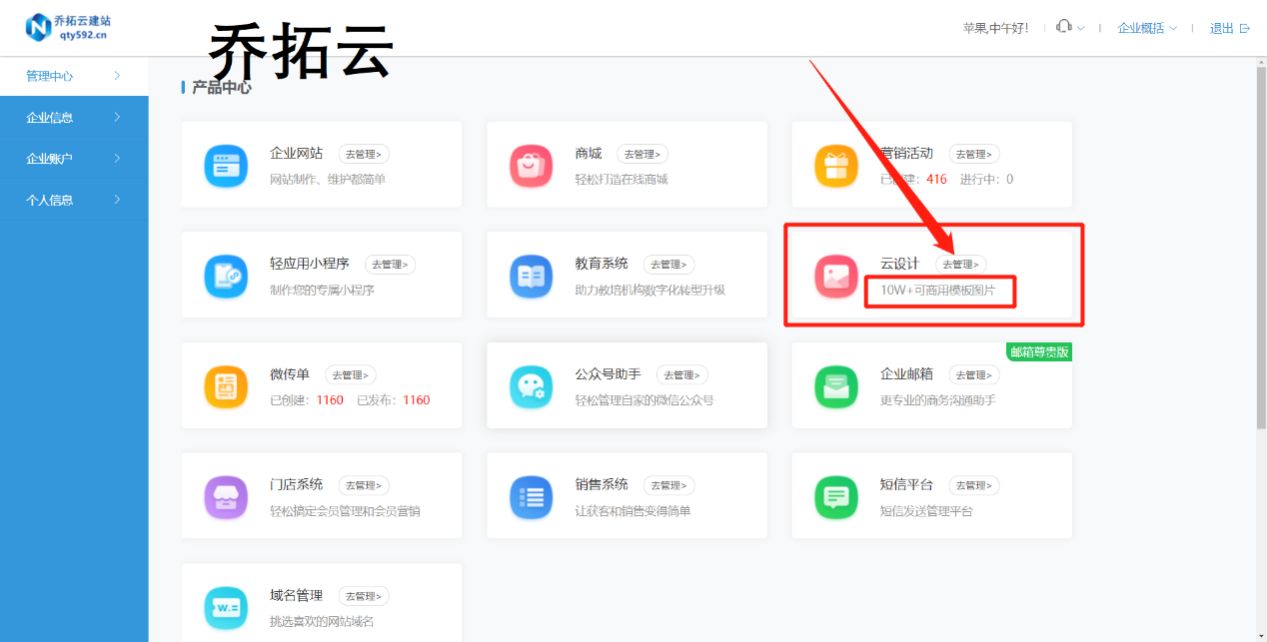The height and width of the screenshot is (642, 1267).
Task: Click 进行中: 0 in 营销活动 card
Action: pyautogui.click(x=986, y=179)
